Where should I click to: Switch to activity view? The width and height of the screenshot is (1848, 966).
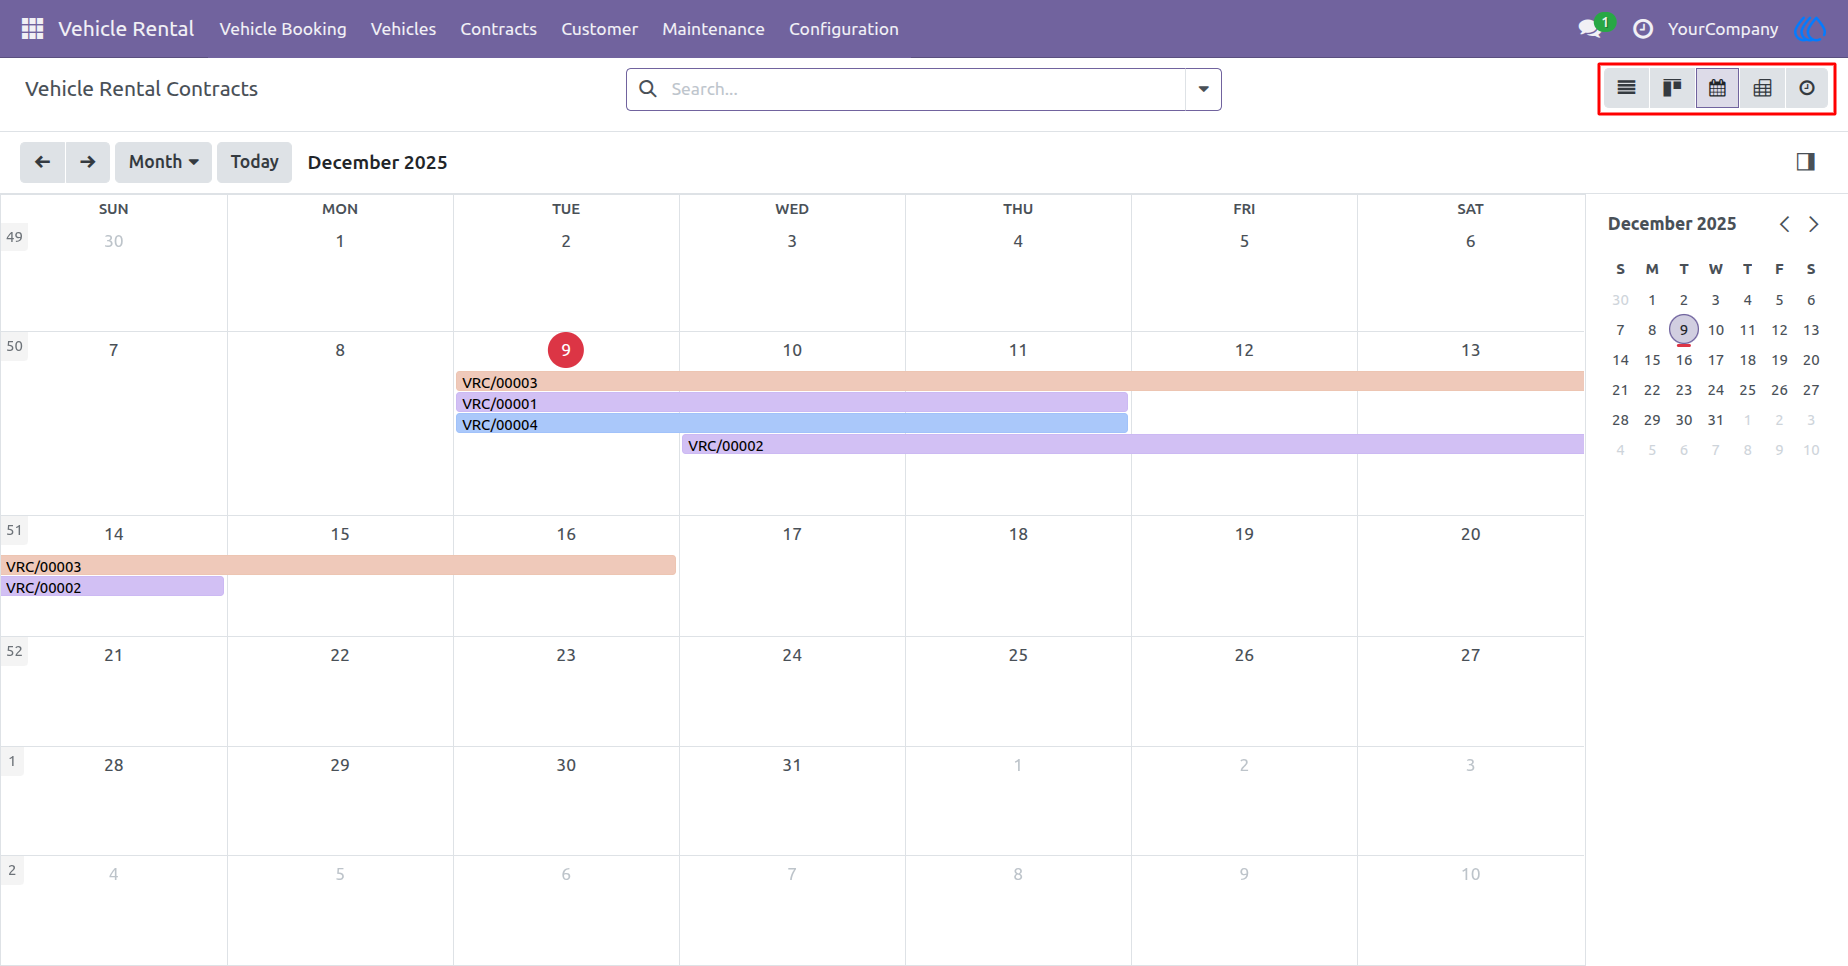point(1807,88)
